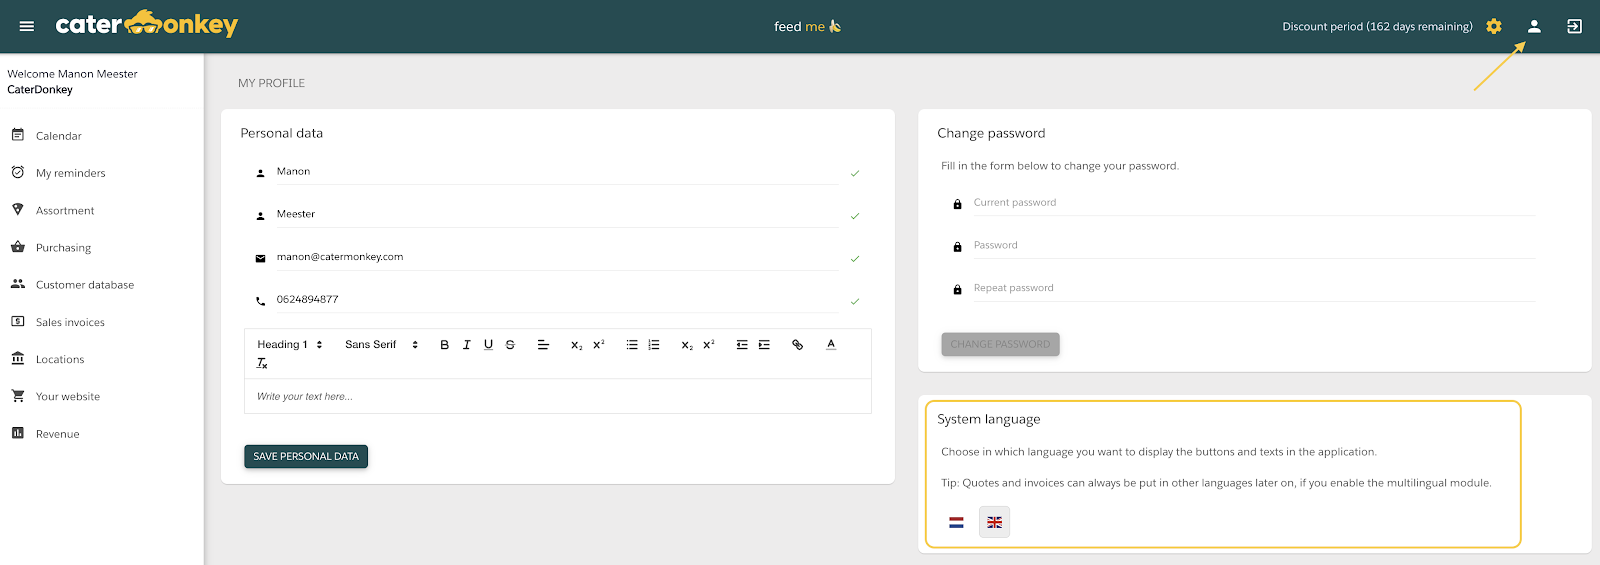Toggle strikethrough formatting
The height and width of the screenshot is (565, 1600).
click(510, 345)
